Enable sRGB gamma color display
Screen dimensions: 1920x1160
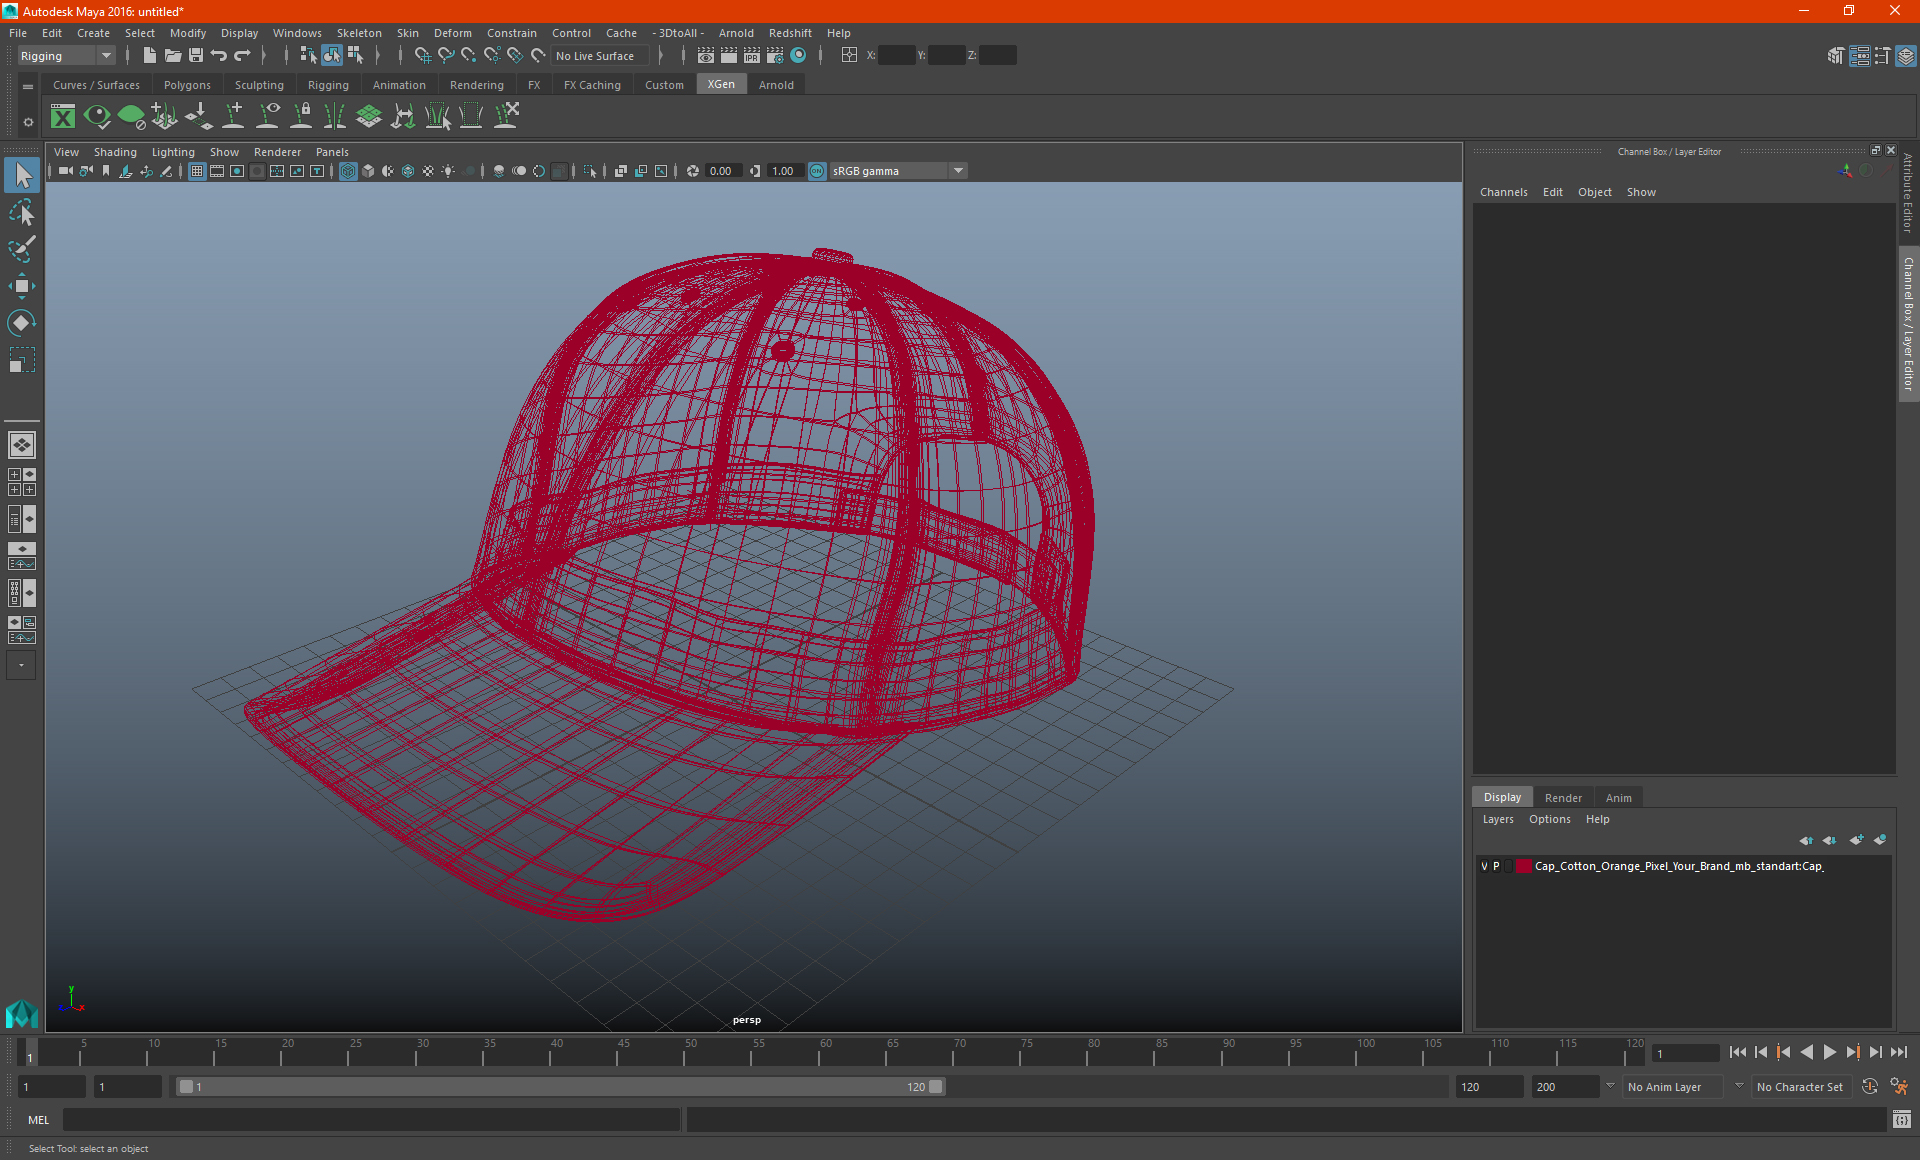point(817,170)
